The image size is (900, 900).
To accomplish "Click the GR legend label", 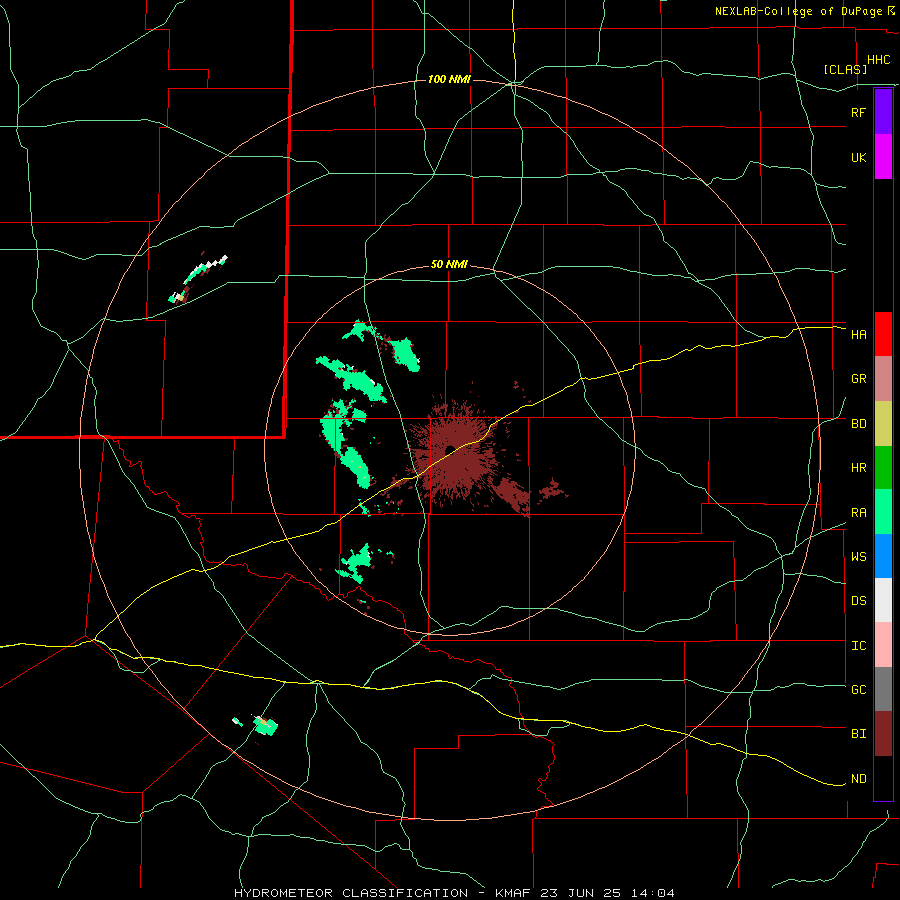I will pyautogui.click(x=858, y=379).
